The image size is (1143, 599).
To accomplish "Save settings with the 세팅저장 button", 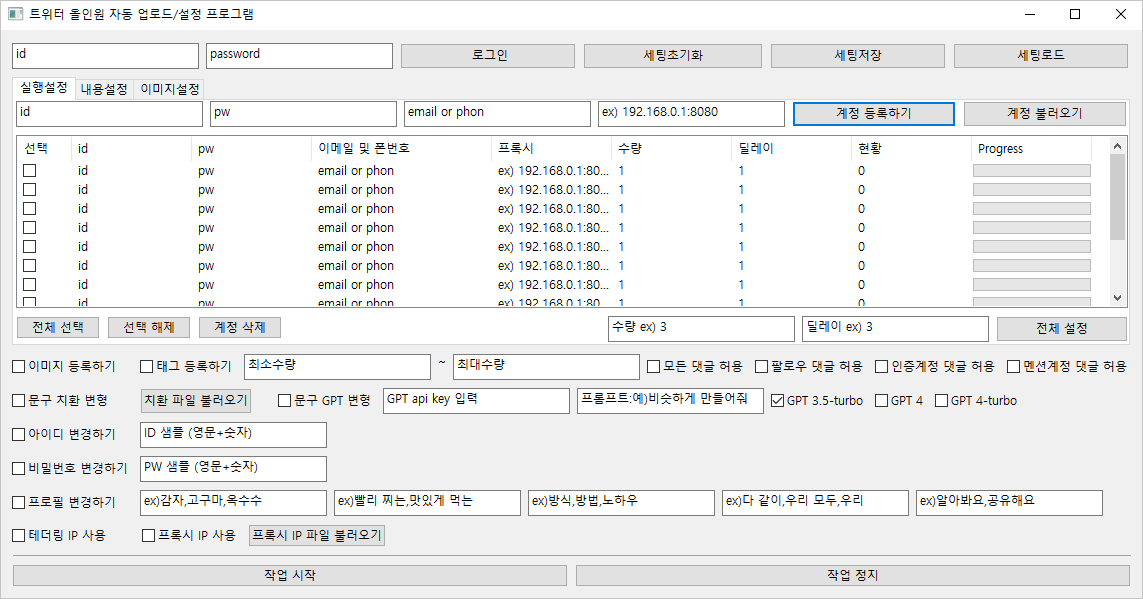I will tap(858, 55).
